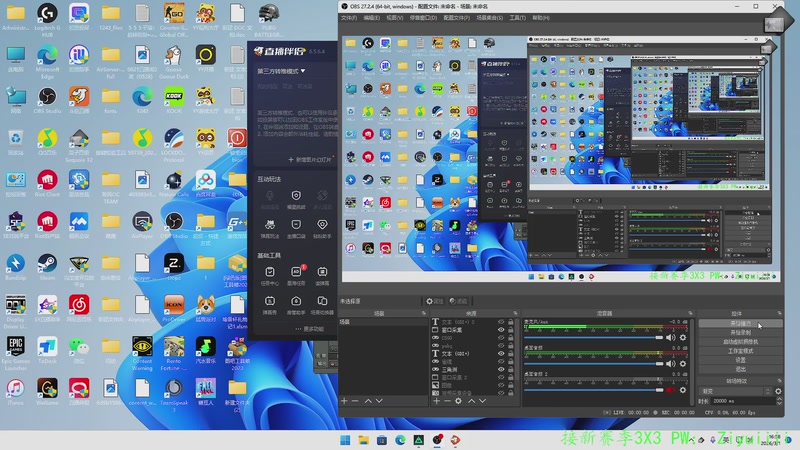
Task: Open Logitech G HUB desktop shortcut
Action: (x=47, y=19)
